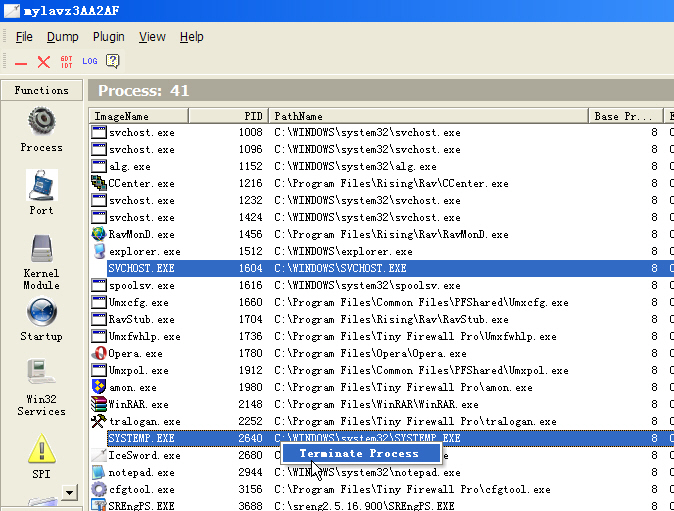Click the Umxpol.exe window icon
The image size is (674, 511).
tap(99, 370)
